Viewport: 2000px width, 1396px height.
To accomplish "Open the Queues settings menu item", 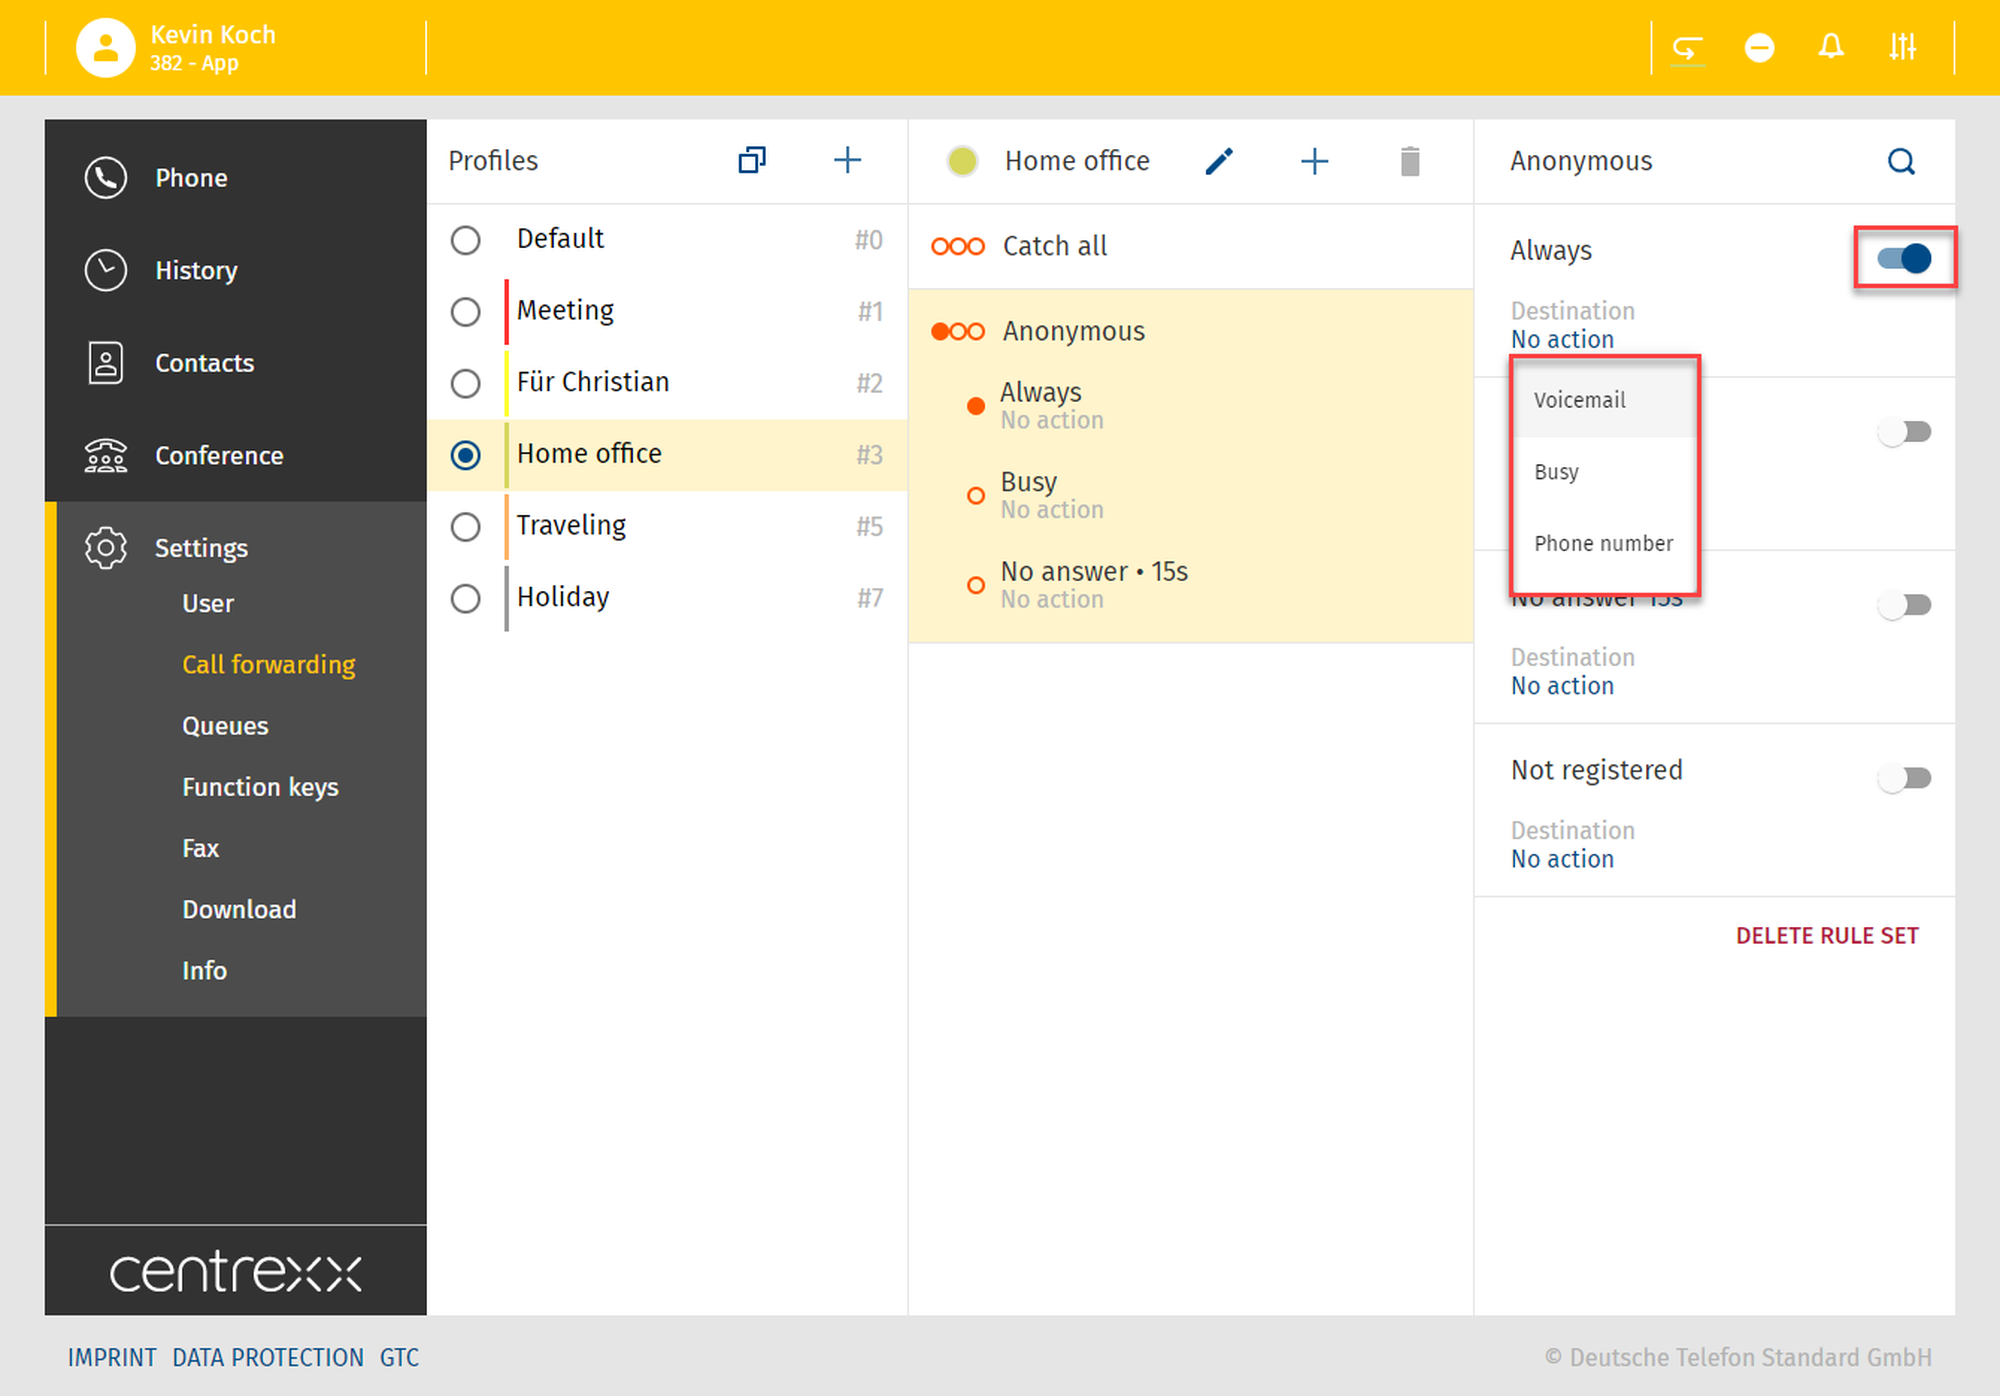I will (x=225, y=726).
